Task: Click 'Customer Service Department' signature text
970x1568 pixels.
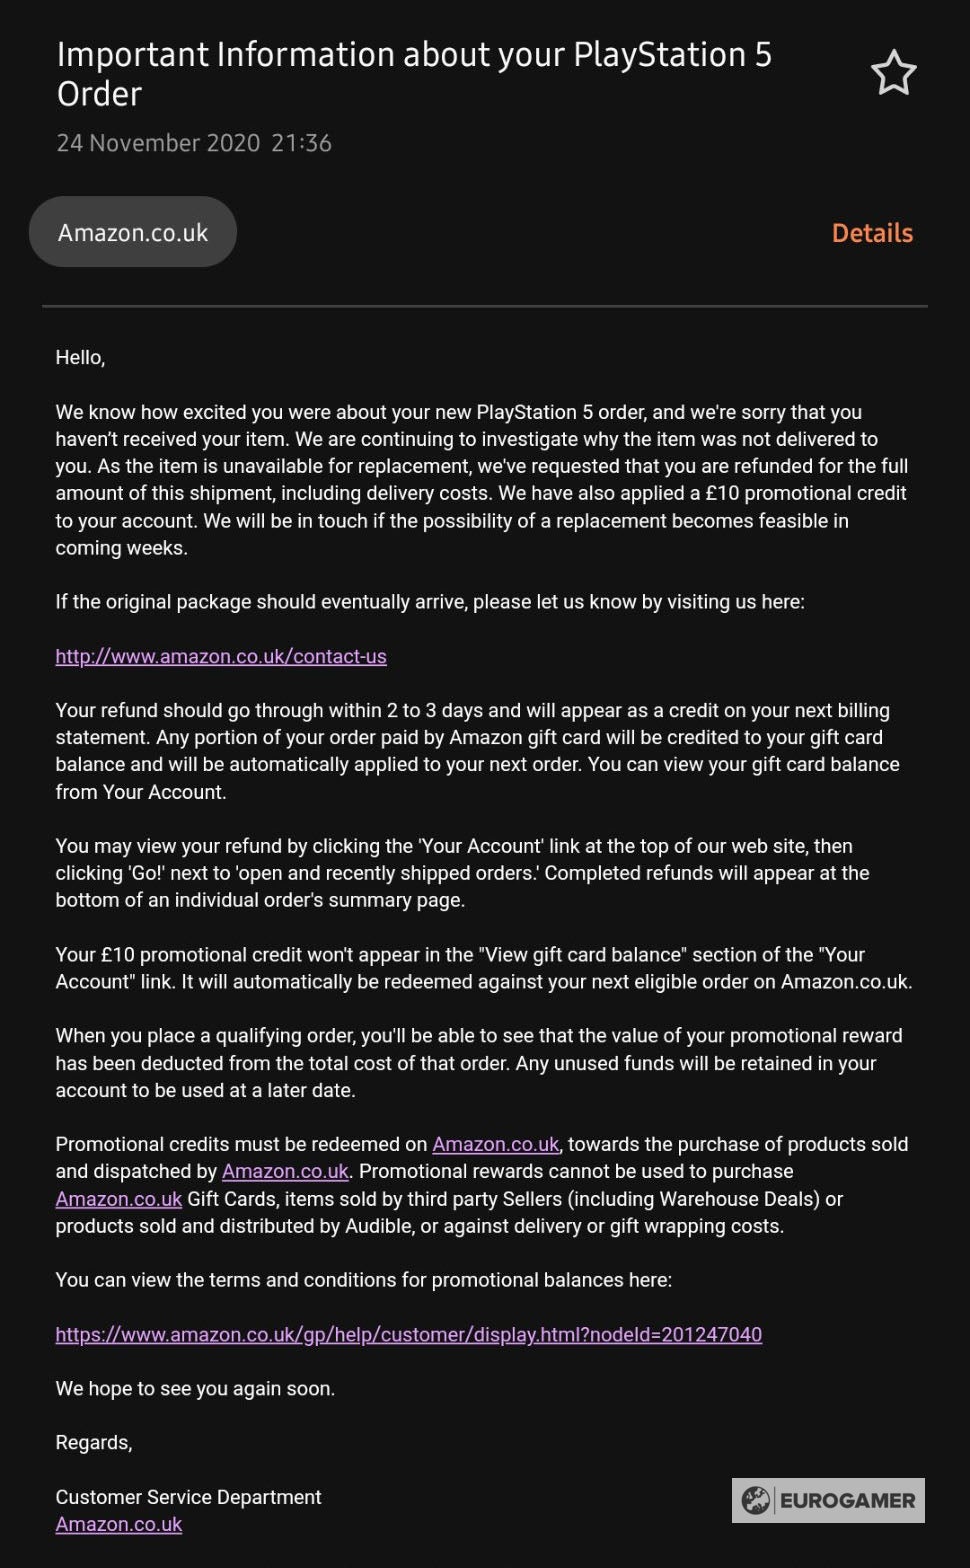Action: (189, 1497)
